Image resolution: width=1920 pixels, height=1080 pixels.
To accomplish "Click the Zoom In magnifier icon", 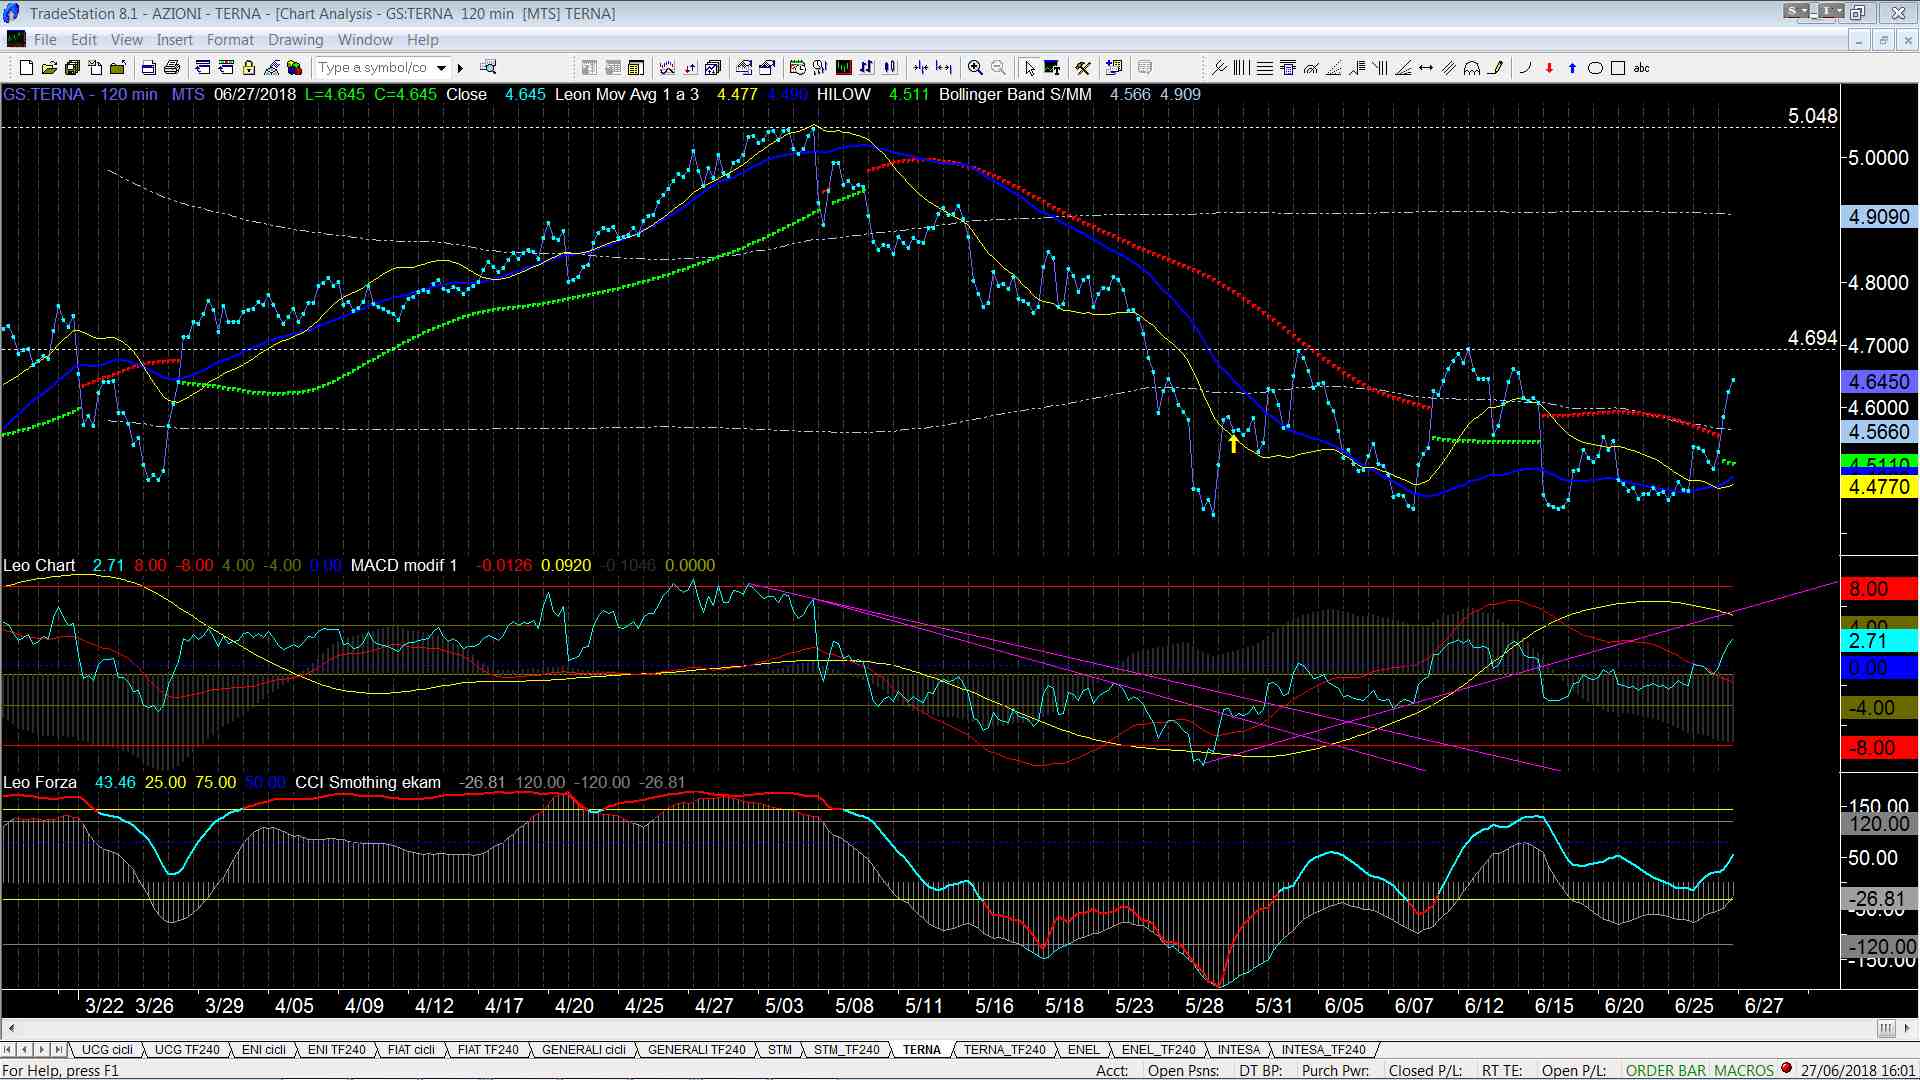I will click(975, 68).
